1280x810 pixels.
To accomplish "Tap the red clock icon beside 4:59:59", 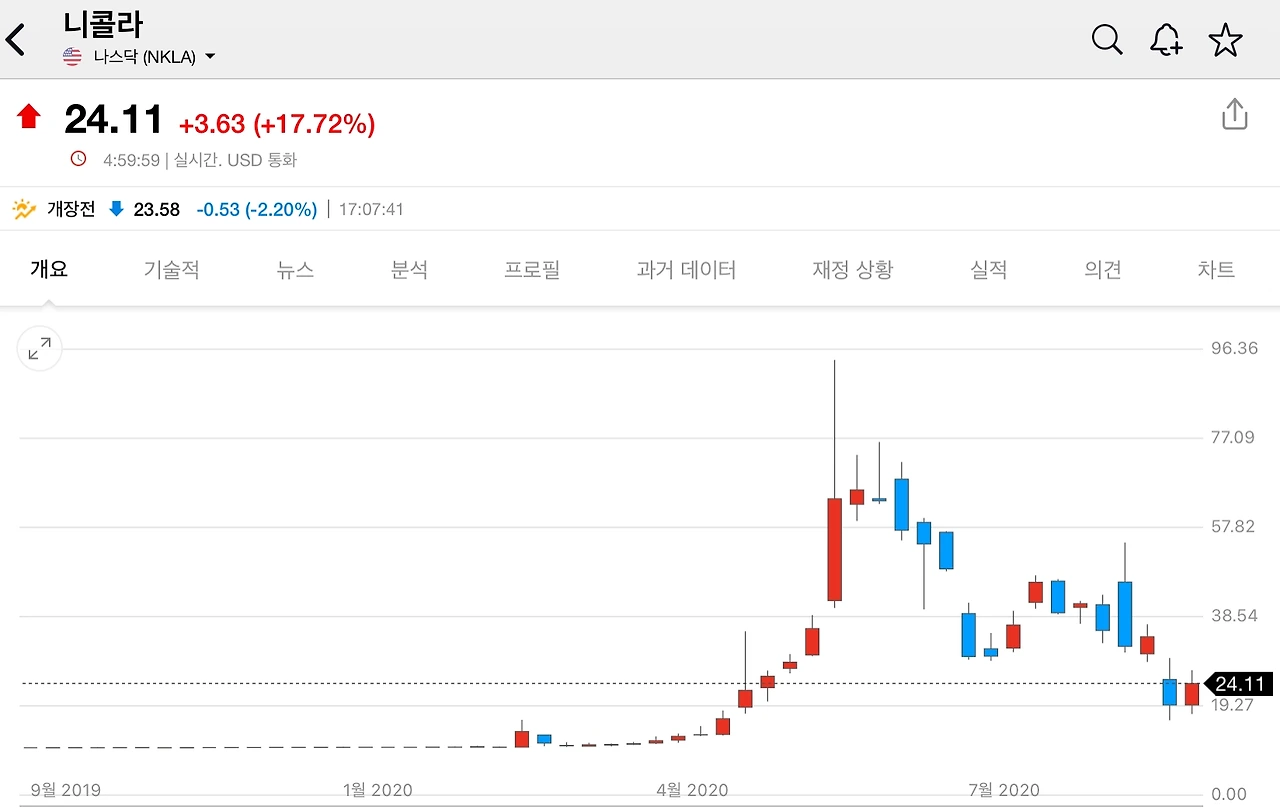I will coord(79,159).
